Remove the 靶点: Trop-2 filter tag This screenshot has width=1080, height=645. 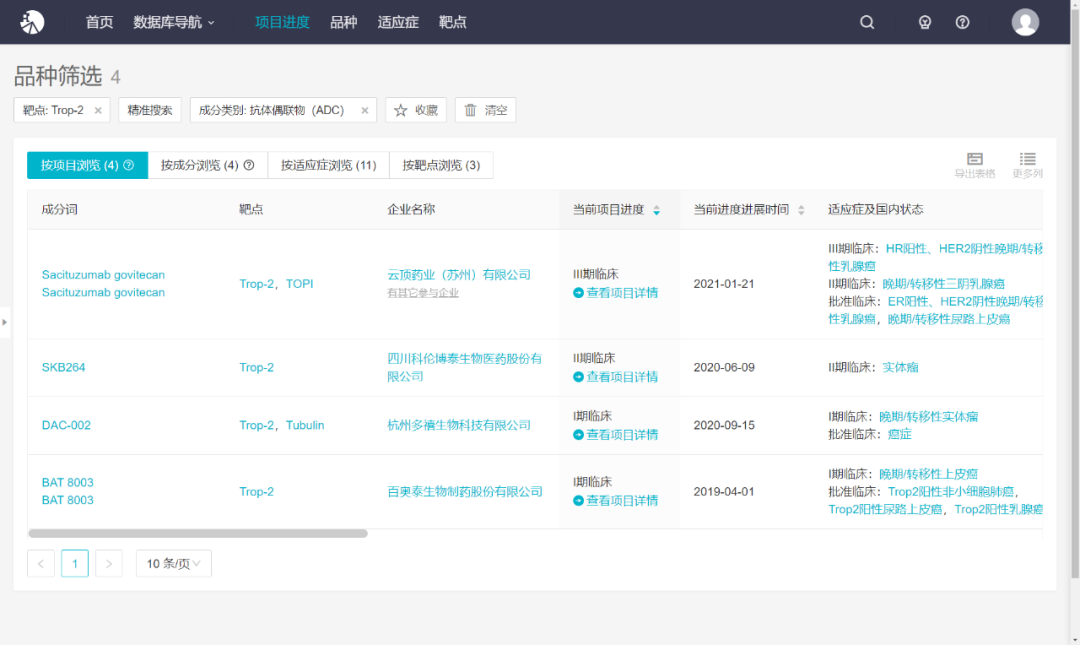click(98, 110)
